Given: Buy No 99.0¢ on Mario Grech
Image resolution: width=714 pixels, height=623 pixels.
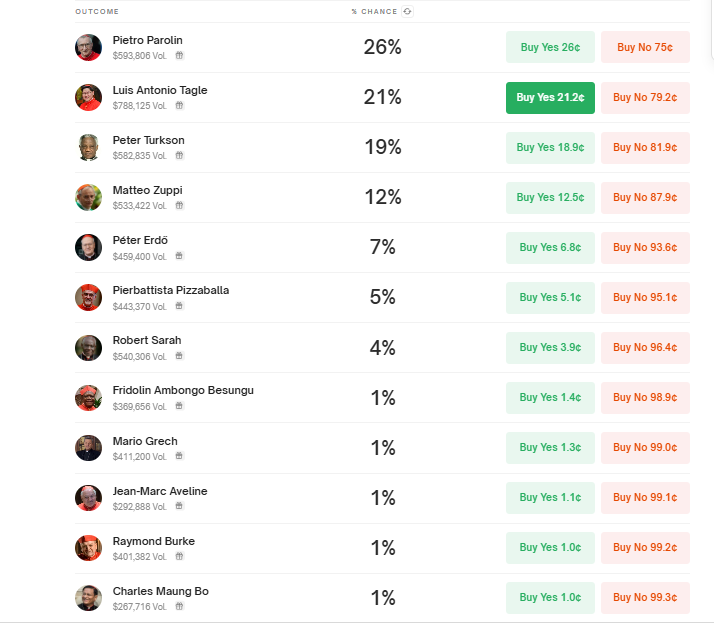Looking at the screenshot, I should (x=645, y=448).
